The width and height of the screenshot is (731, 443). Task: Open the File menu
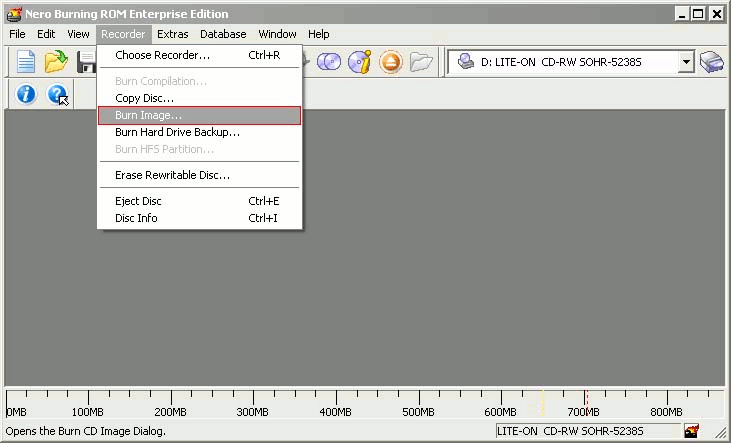(x=17, y=34)
